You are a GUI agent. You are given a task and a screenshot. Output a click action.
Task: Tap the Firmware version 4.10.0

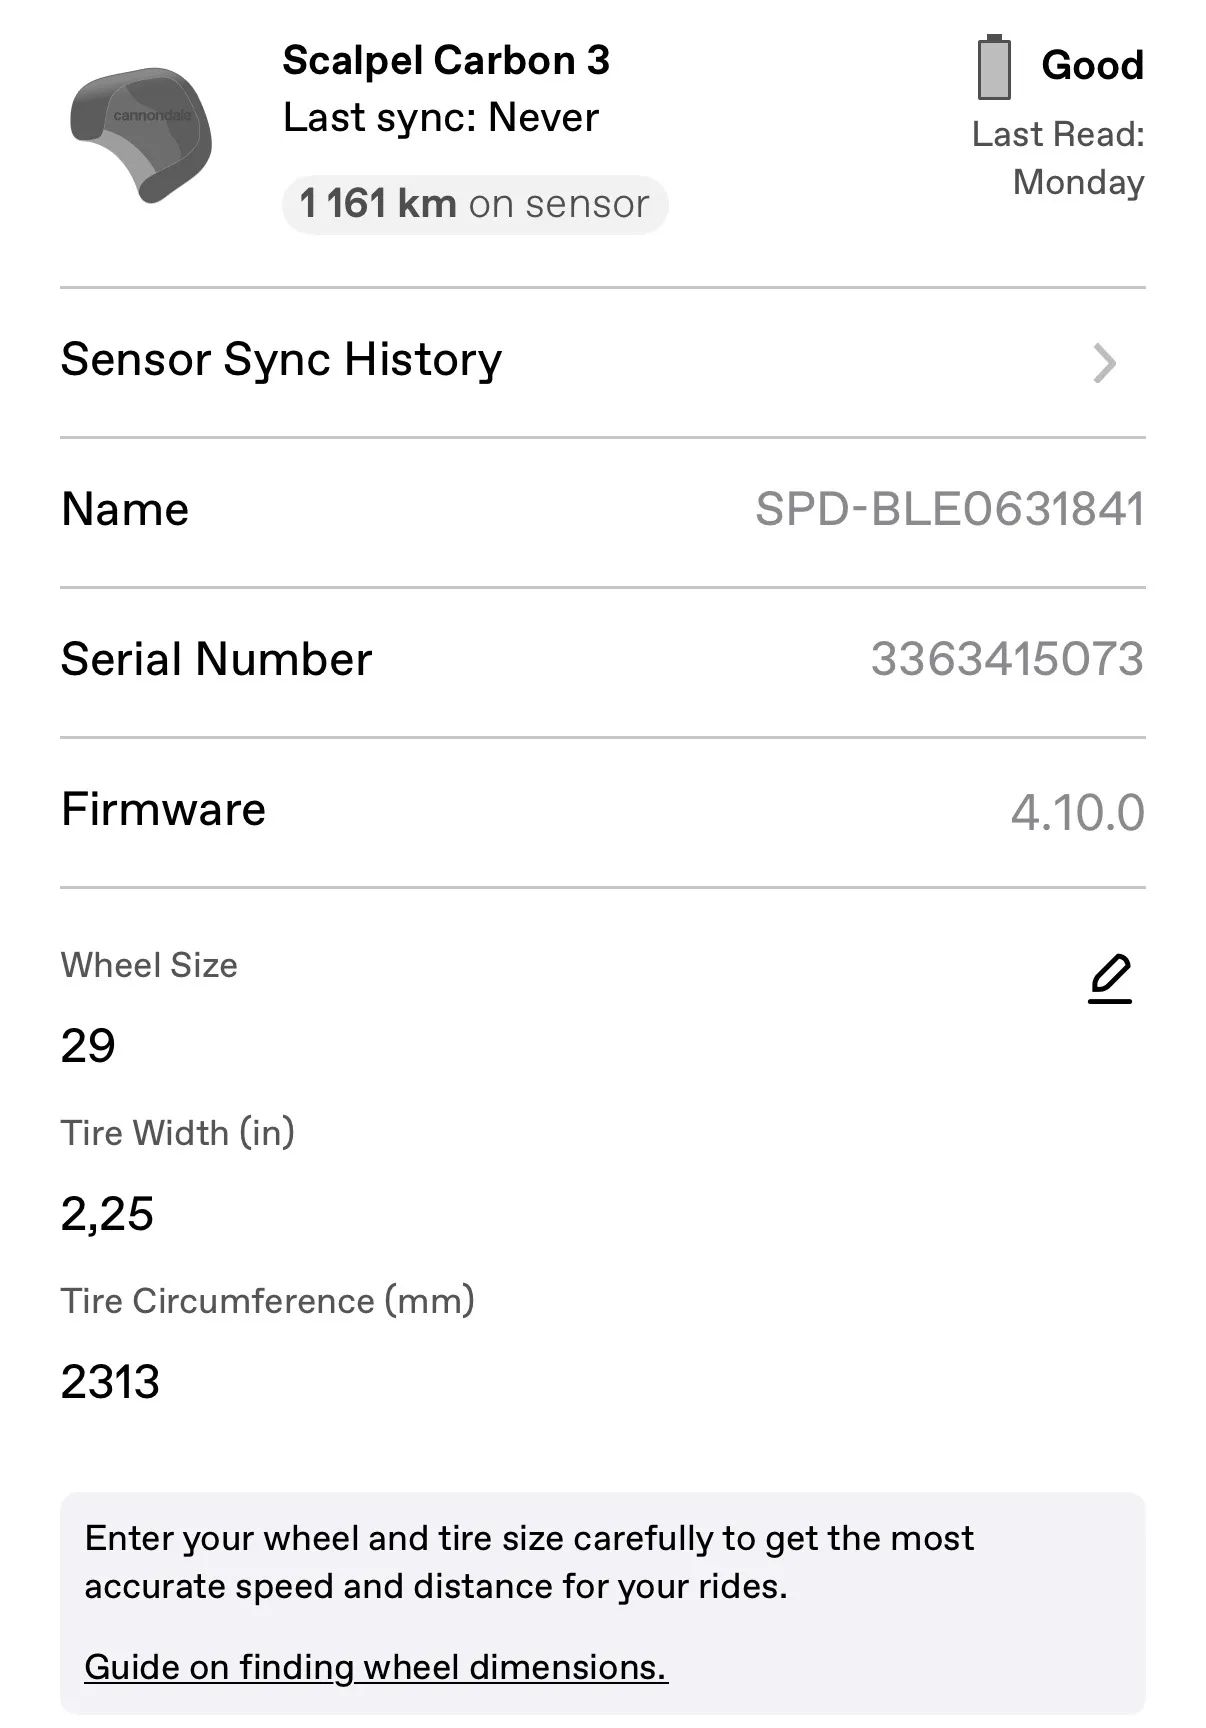(x=1077, y=811)
